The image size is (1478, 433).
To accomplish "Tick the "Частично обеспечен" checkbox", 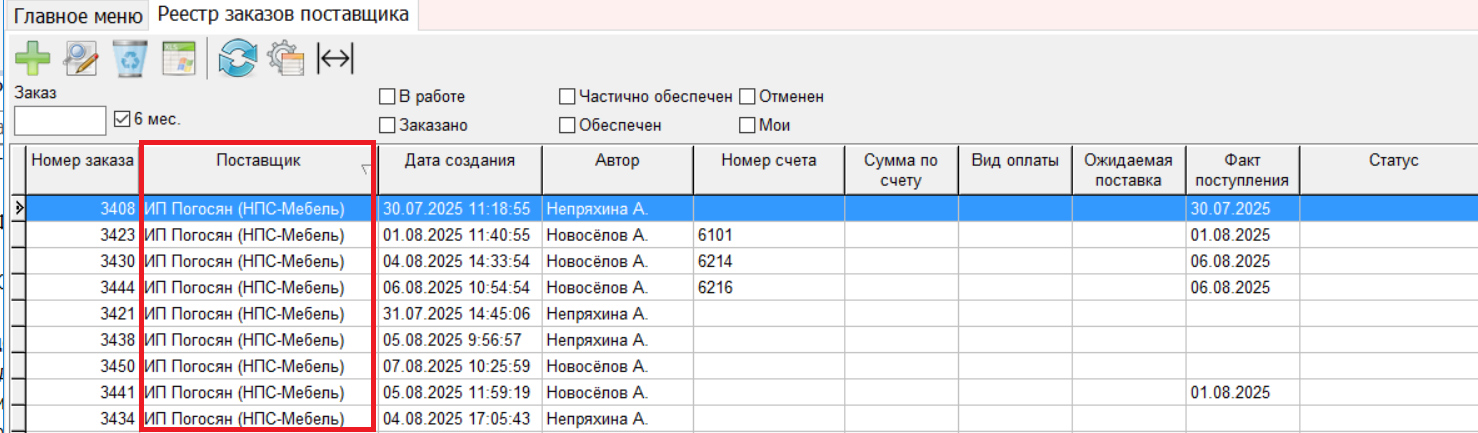I will pyautogui.click(x=567, y=97).
